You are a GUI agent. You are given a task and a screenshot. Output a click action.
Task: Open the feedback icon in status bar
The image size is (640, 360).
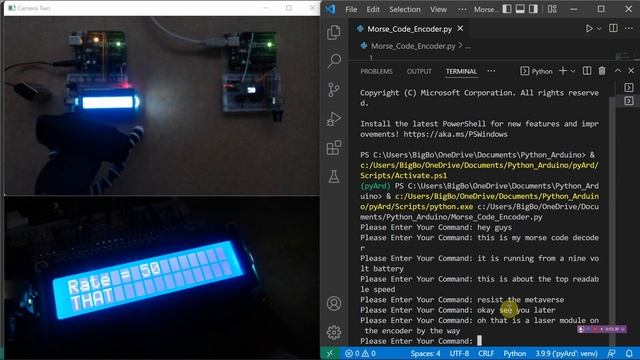[x=611, y=353]
